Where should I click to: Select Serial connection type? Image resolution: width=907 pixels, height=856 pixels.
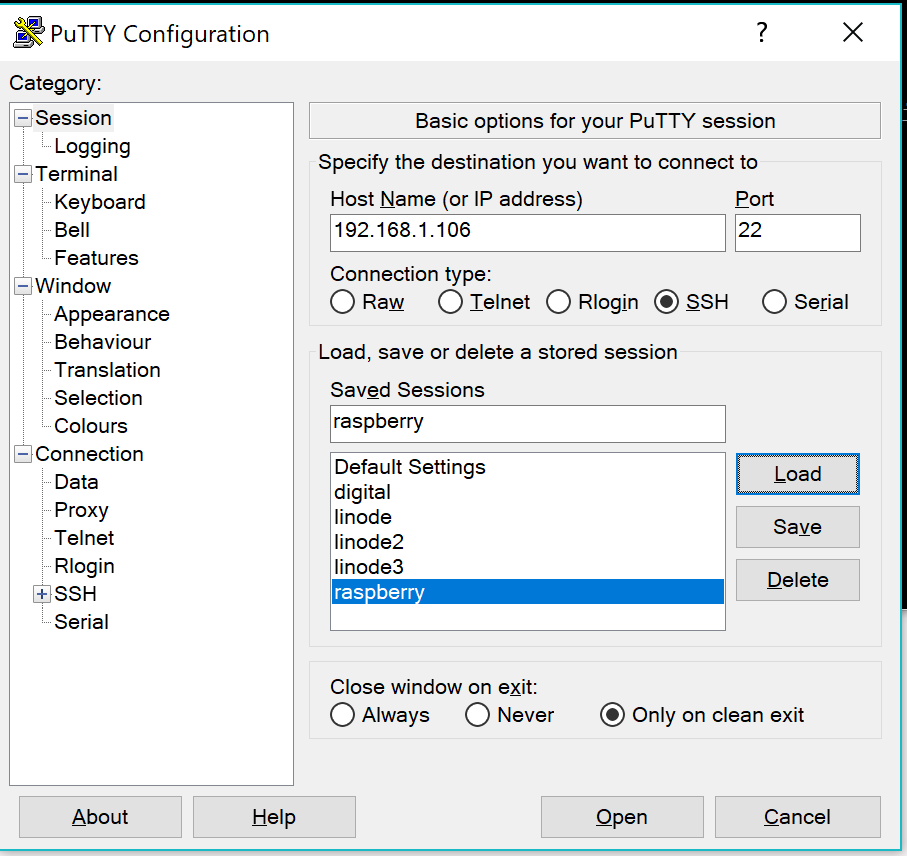tap(774, 302)
